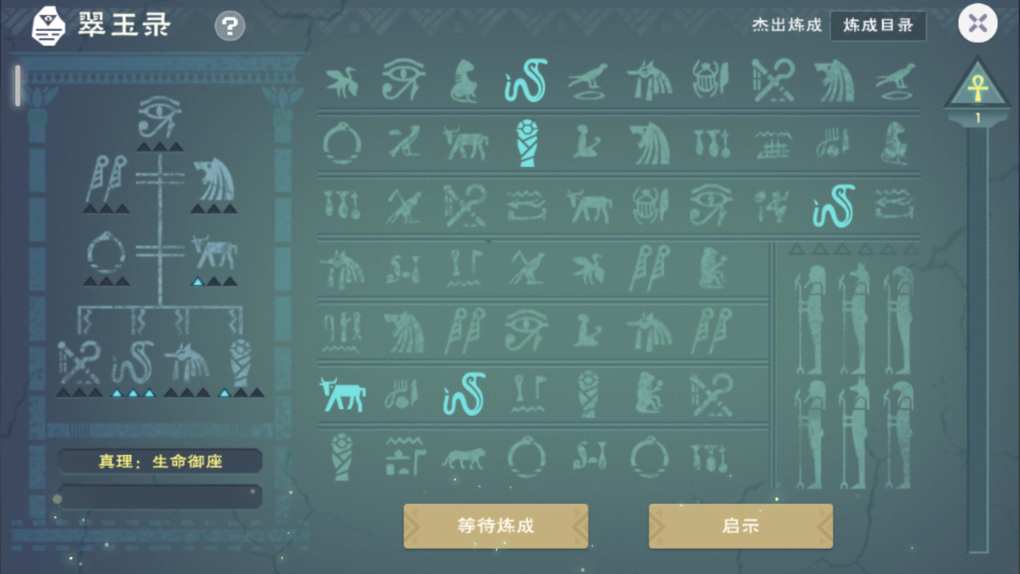This screenshot has height=574, width=1020.
Task: Tap the ankh pyramid icon above the slider
Action: [977, 85]
